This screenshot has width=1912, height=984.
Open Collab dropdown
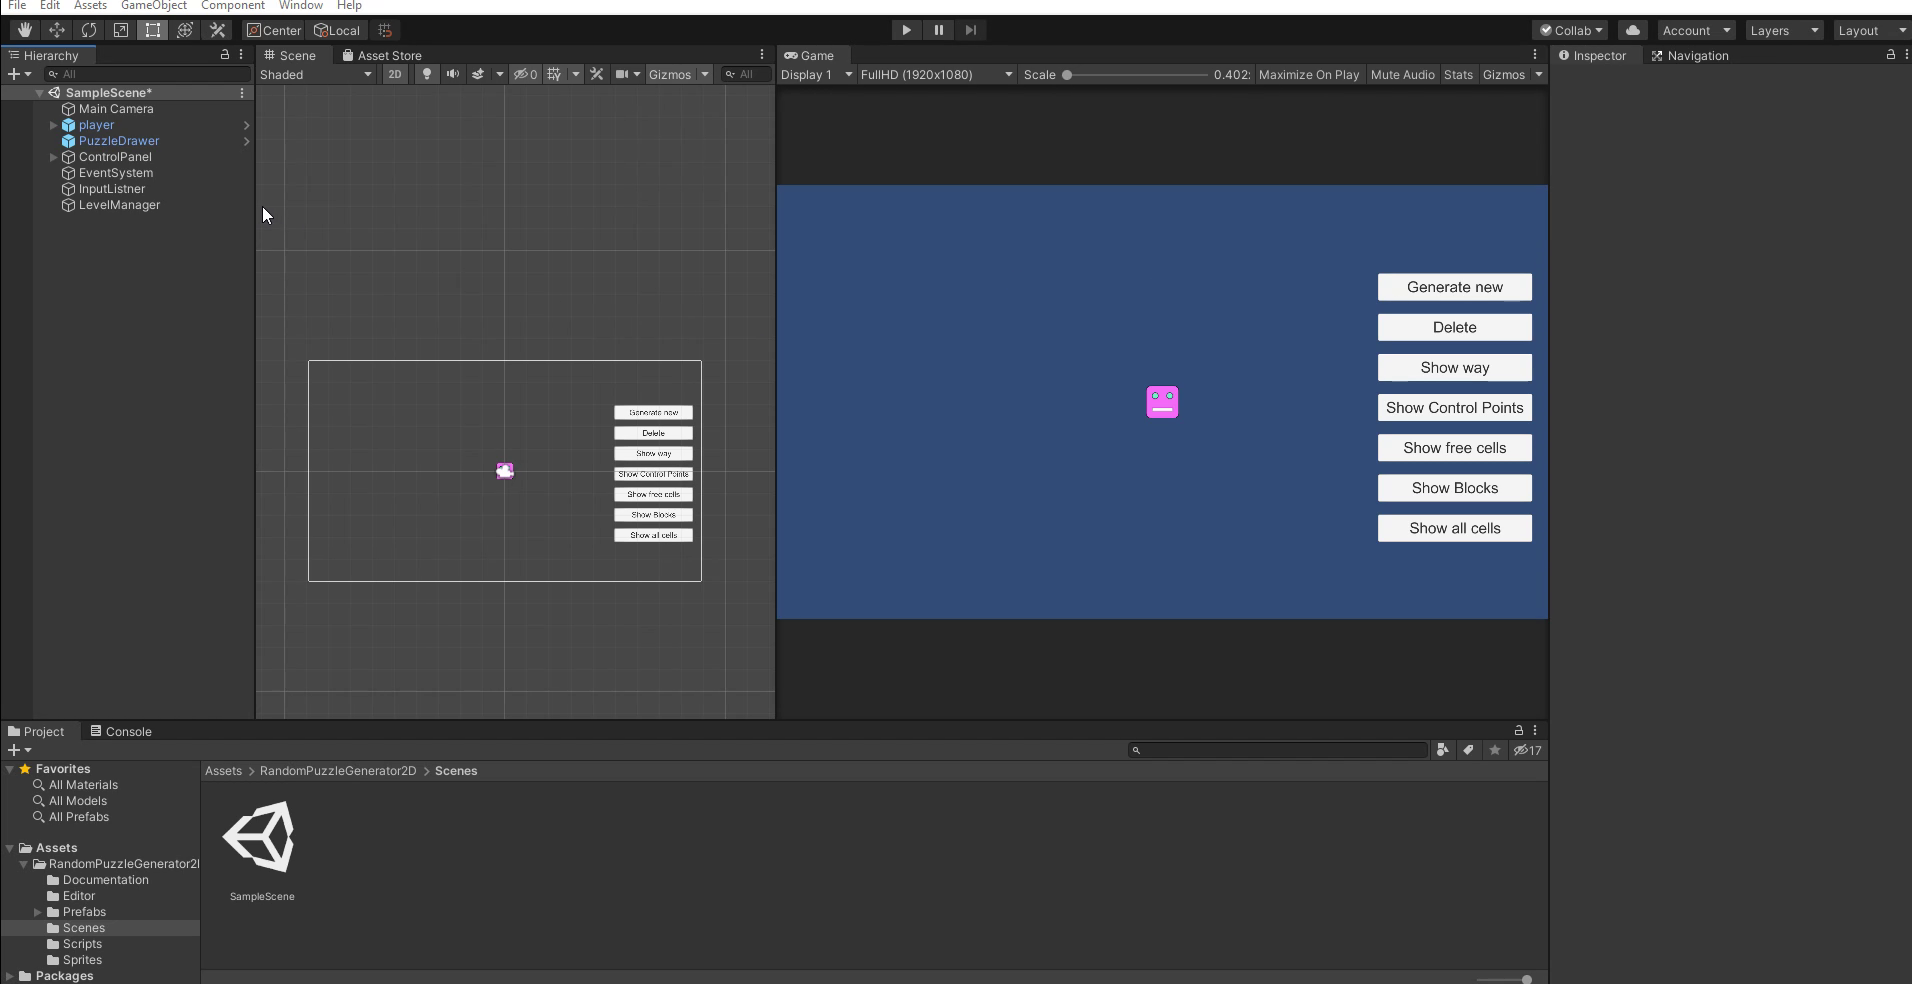[1571, 30]
